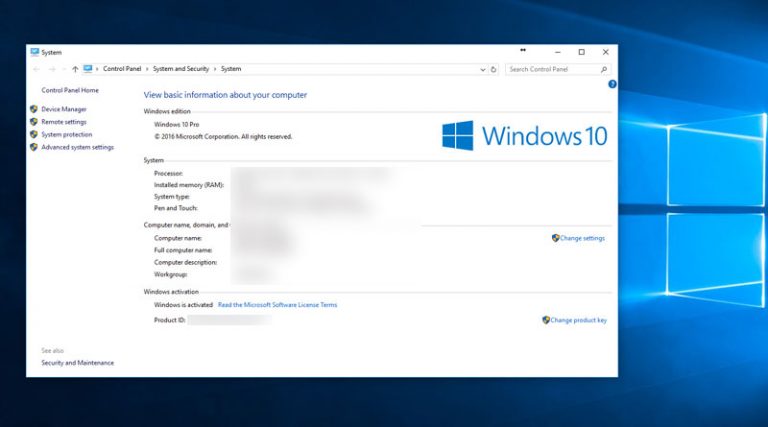Click the Microsoft Corporation copyright text
768x427 pixels.
[223, 137]
